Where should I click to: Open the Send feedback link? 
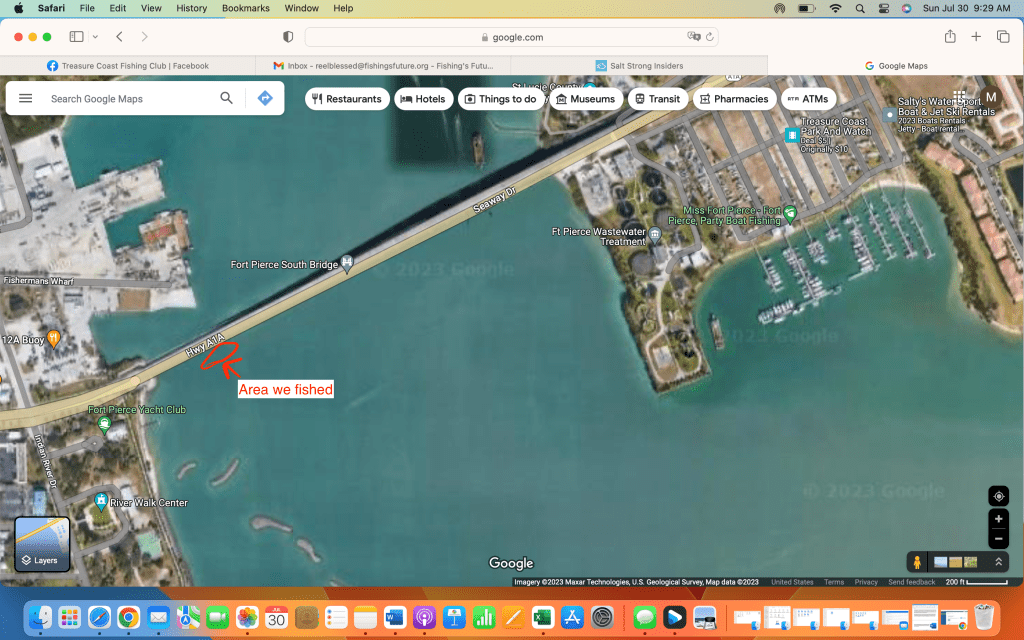point(911,582)
